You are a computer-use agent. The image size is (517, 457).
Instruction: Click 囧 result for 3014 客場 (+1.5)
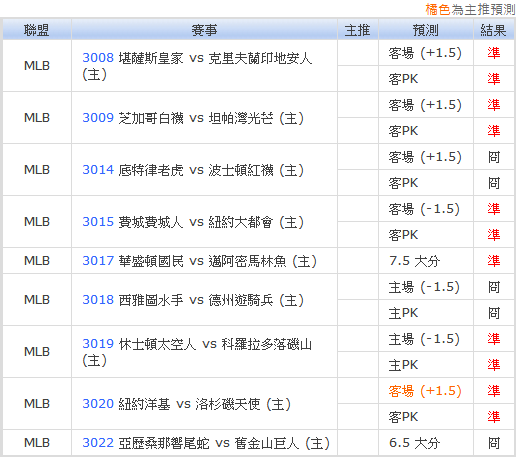[x=494, y=157]
